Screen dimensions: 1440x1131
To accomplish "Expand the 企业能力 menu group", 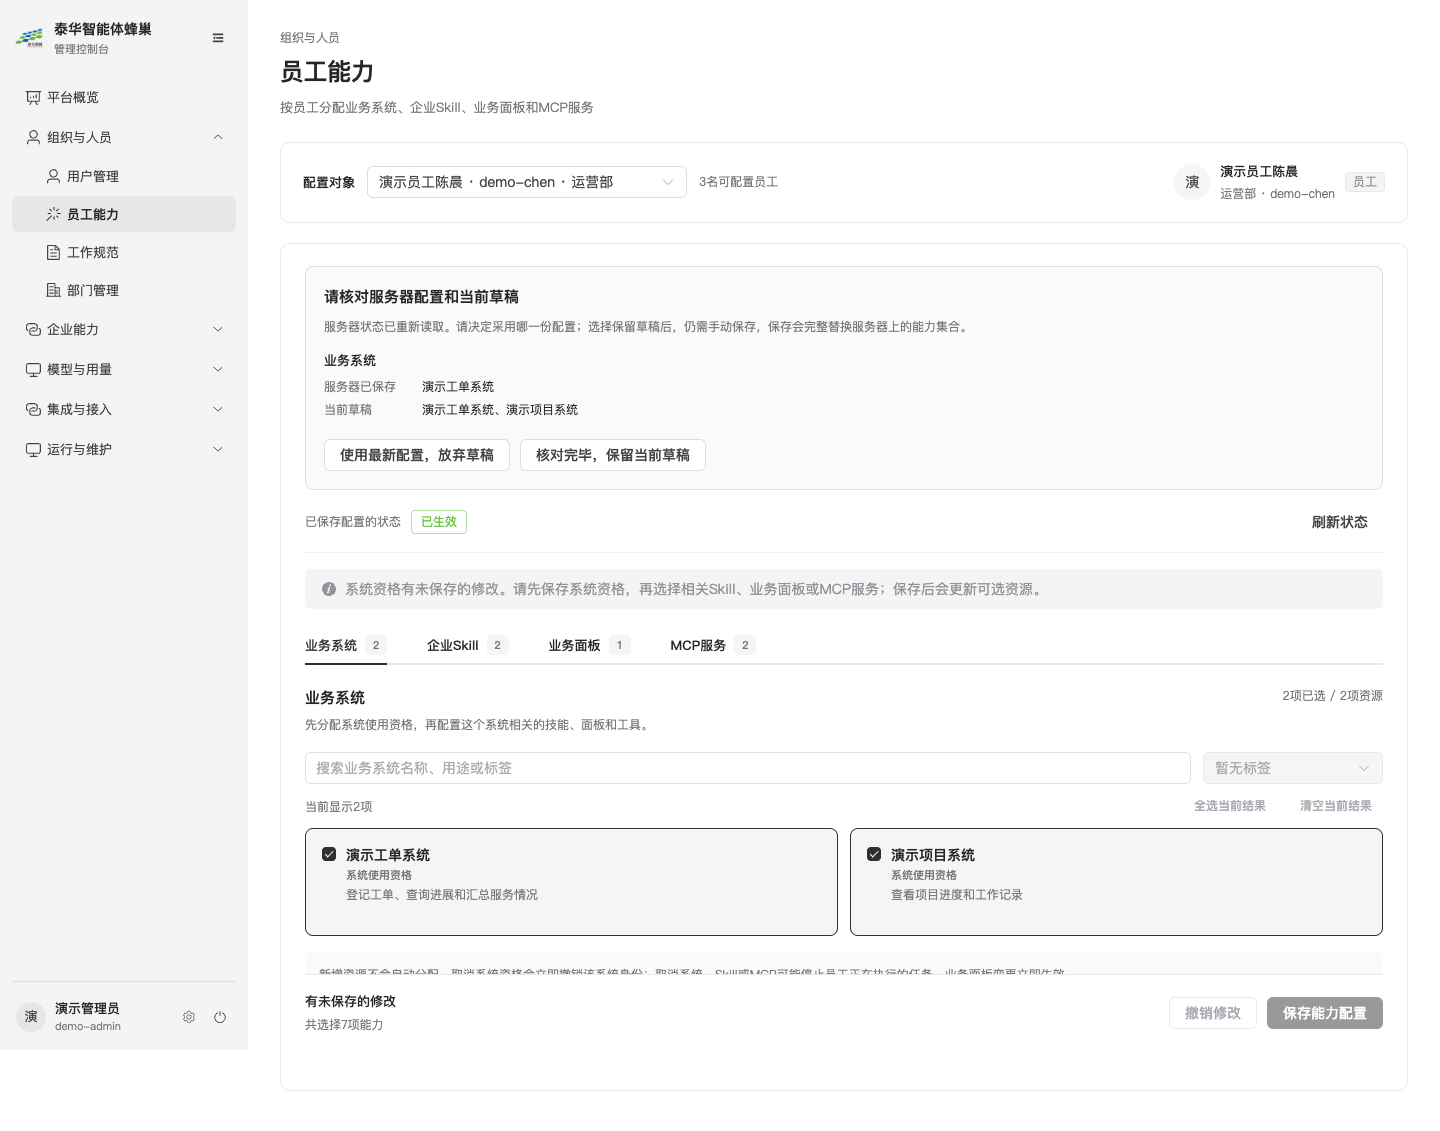I will [x=218, y=329].
